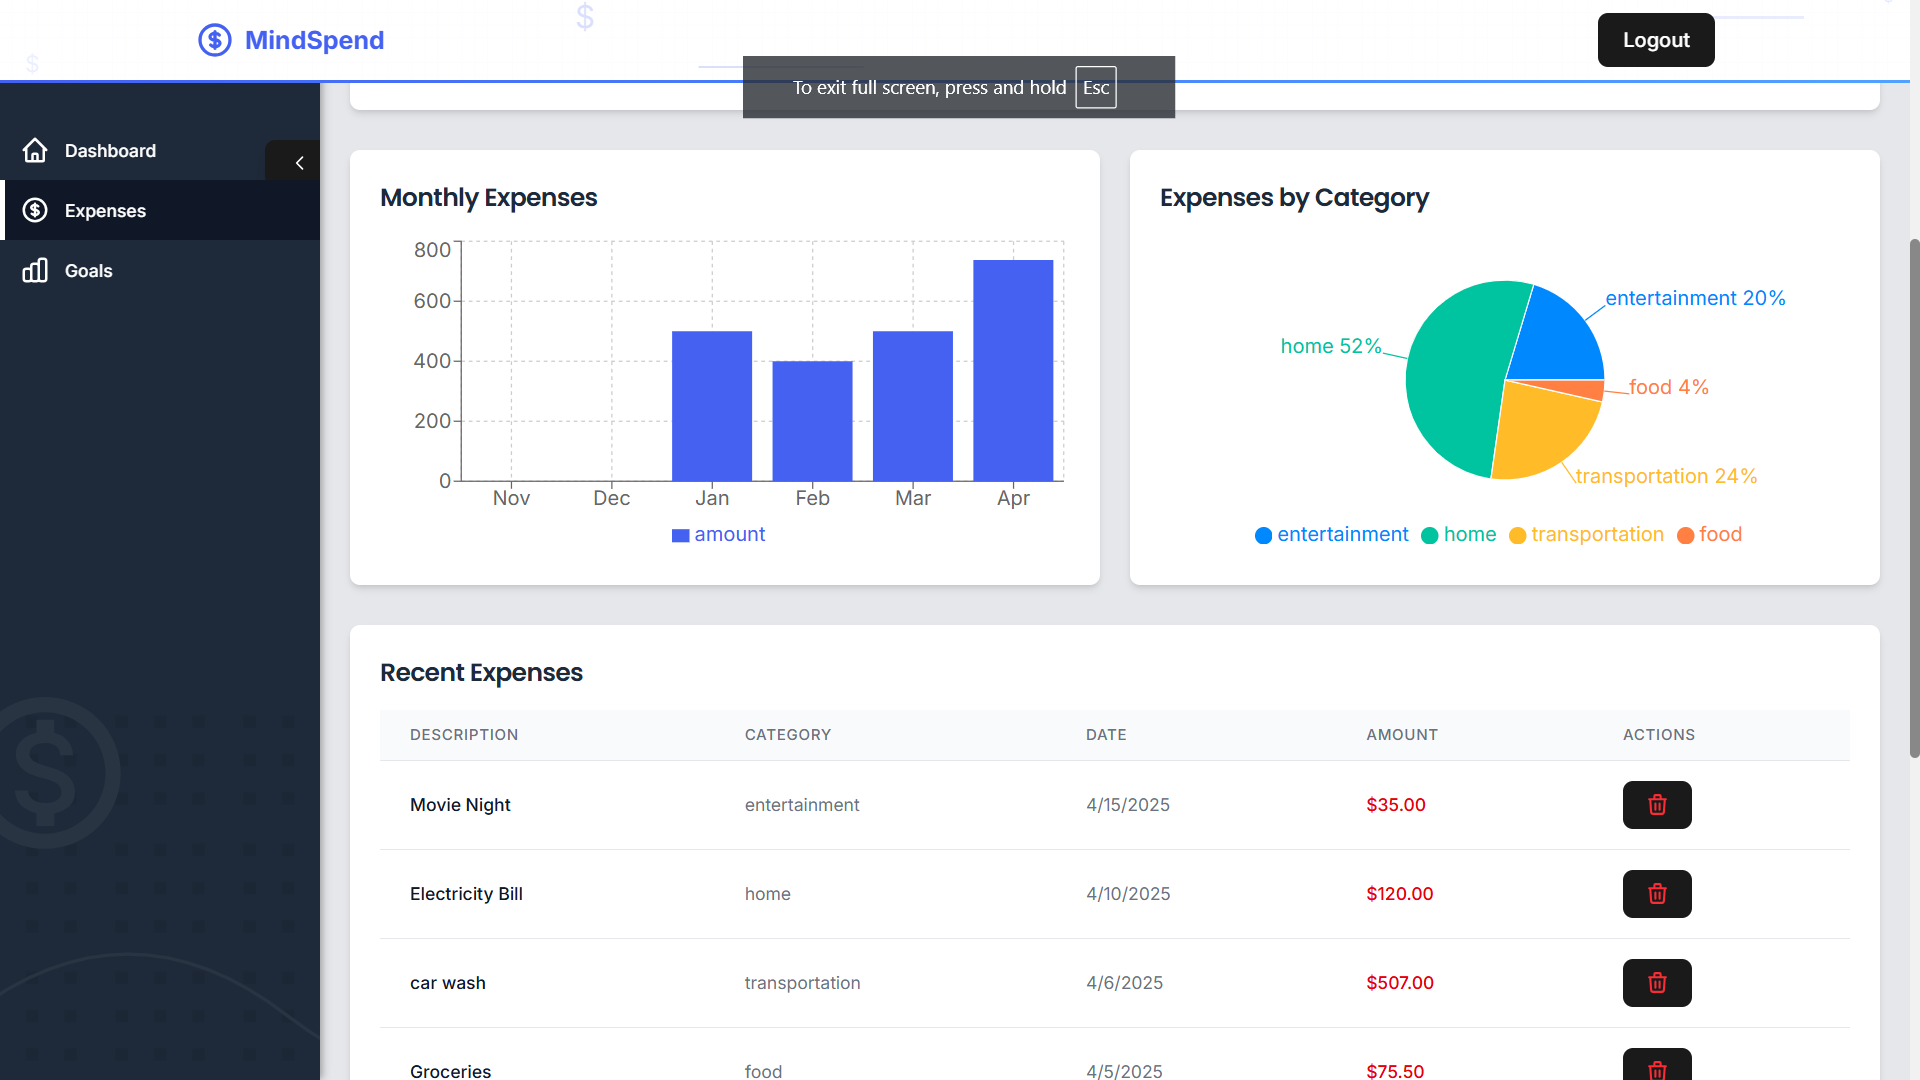The height and width of the screenshot is (1080, 1920).
Task: Delete the Electricity Bill expense
Action: pos(1656,894)
